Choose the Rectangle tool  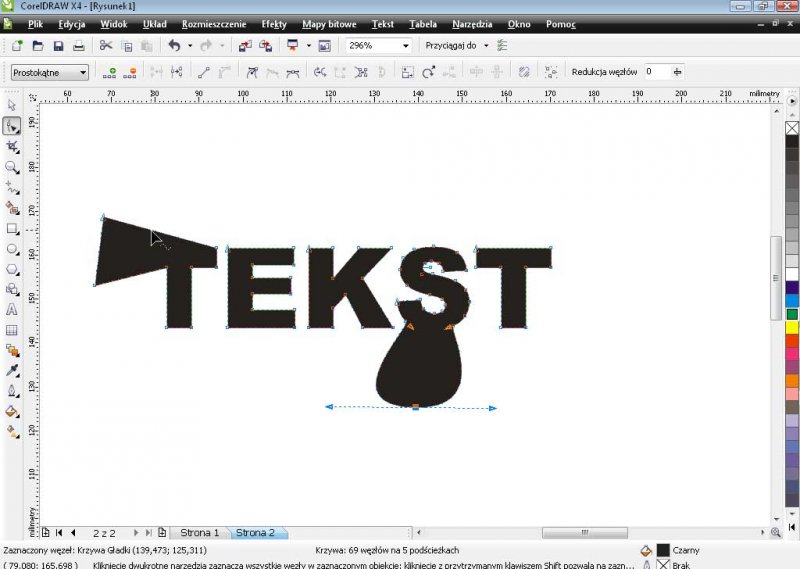point(12,228)
